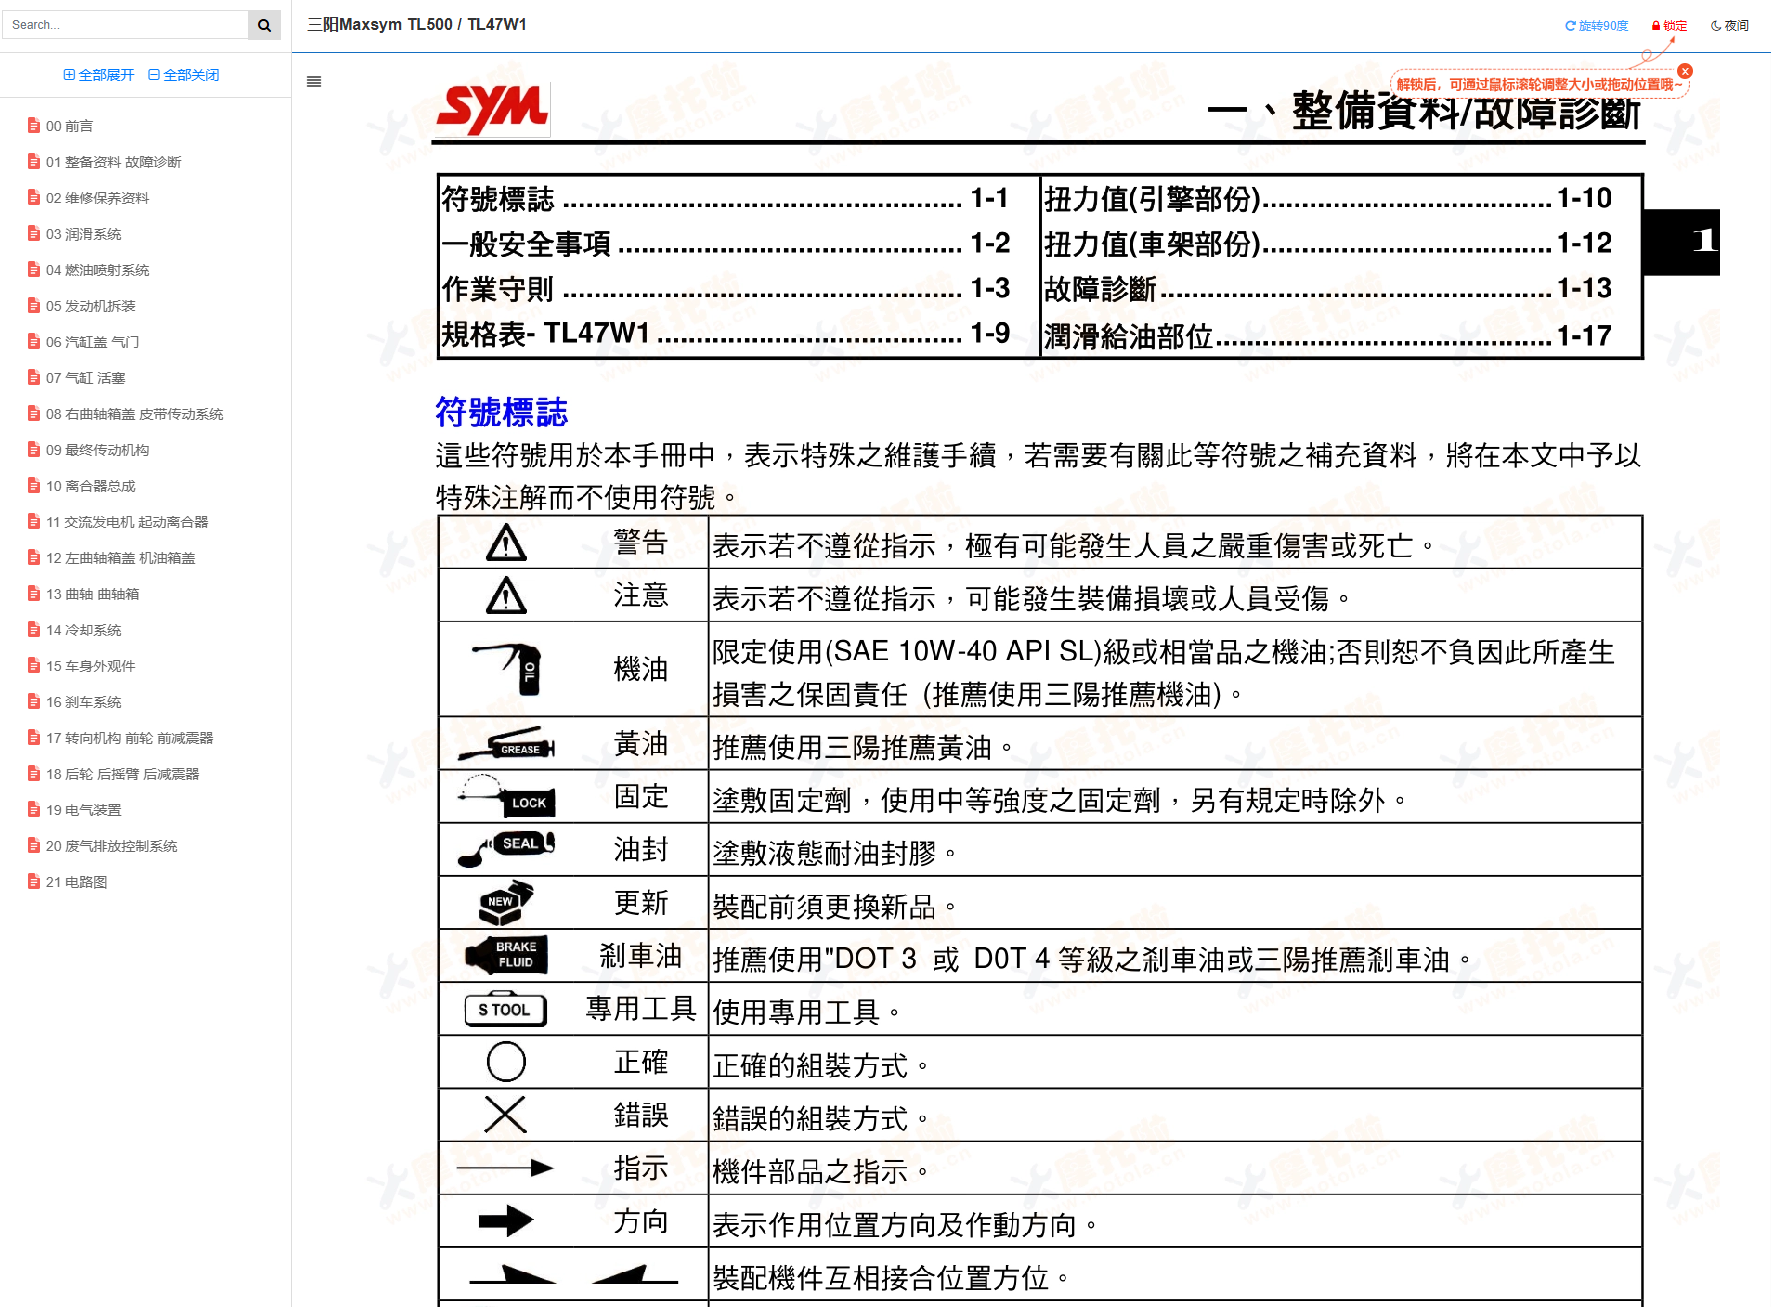This screenshot has width=1771, height=1307.
Task: Select the 故障診斷 1-13 contents entry
Action: 1328,288
